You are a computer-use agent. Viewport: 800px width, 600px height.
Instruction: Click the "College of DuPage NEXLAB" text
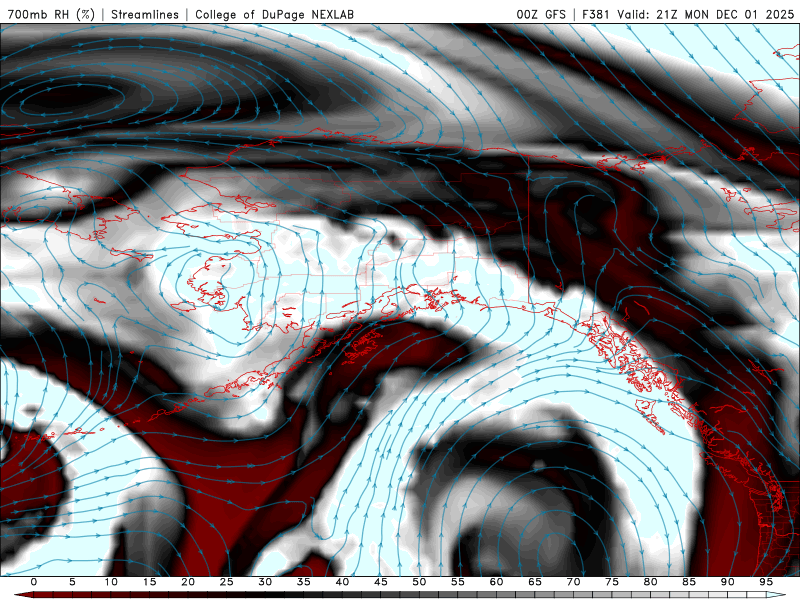pos(274,14)
